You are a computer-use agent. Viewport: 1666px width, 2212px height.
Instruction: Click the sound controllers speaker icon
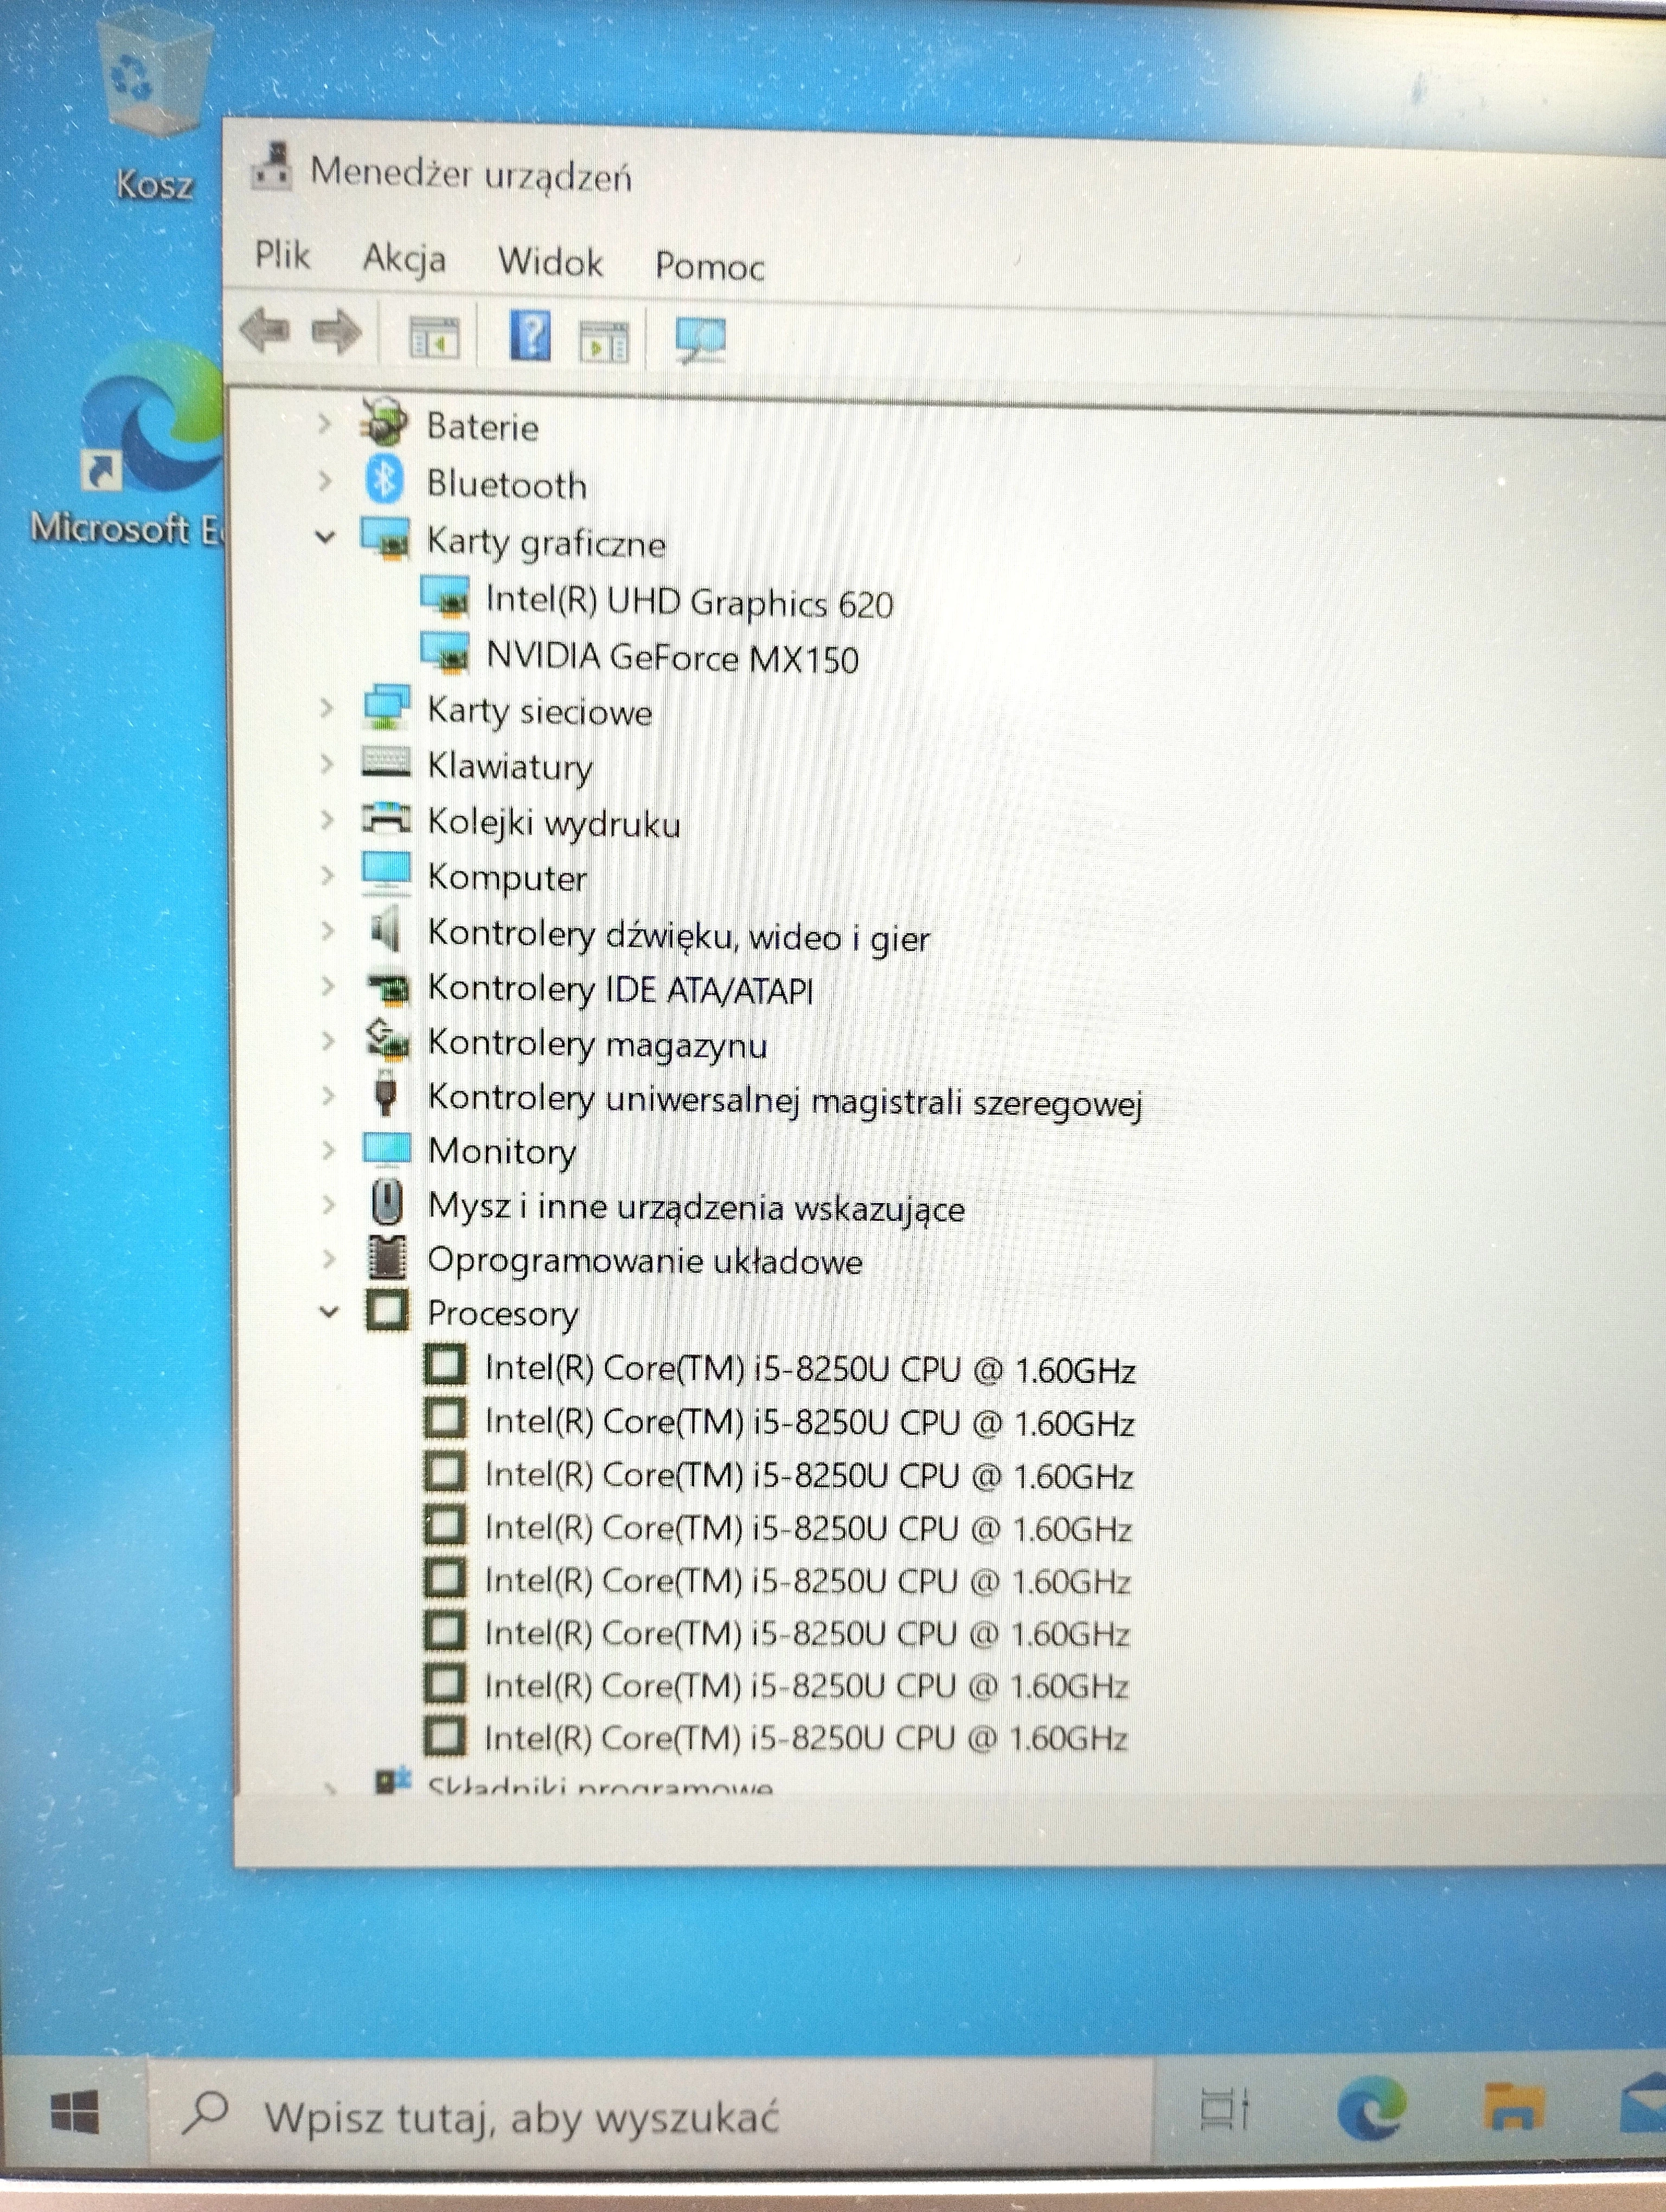386,929
